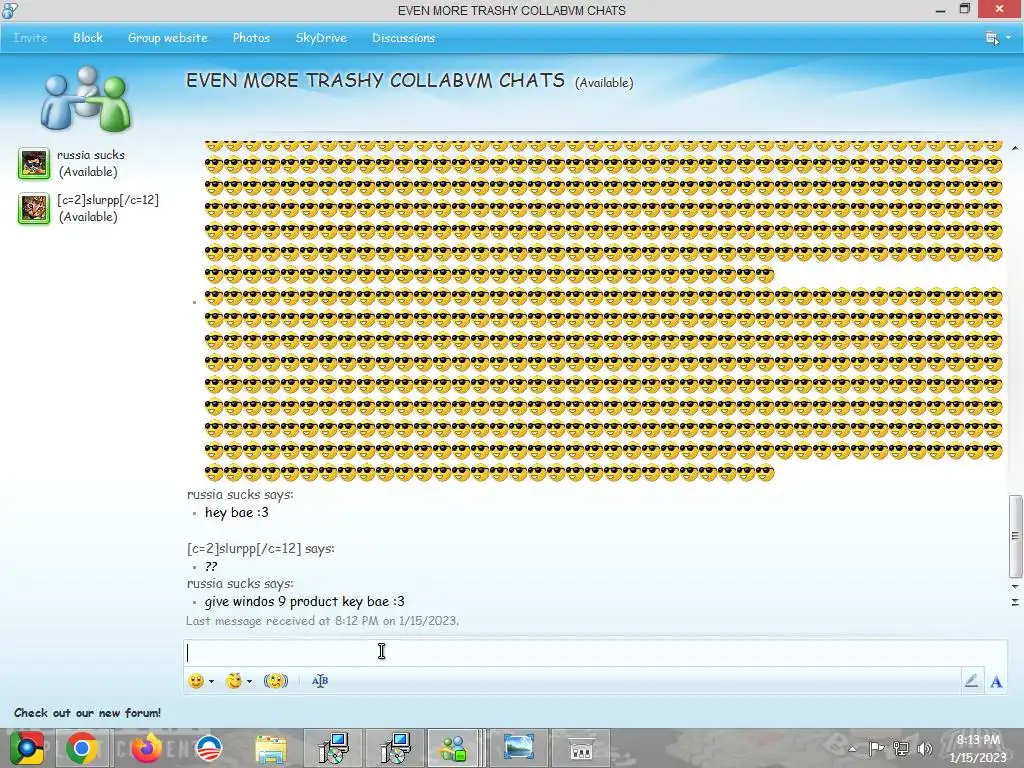Switch to handwriting input pen icon
Viewport: 1024px width, 768px height.
971,681
